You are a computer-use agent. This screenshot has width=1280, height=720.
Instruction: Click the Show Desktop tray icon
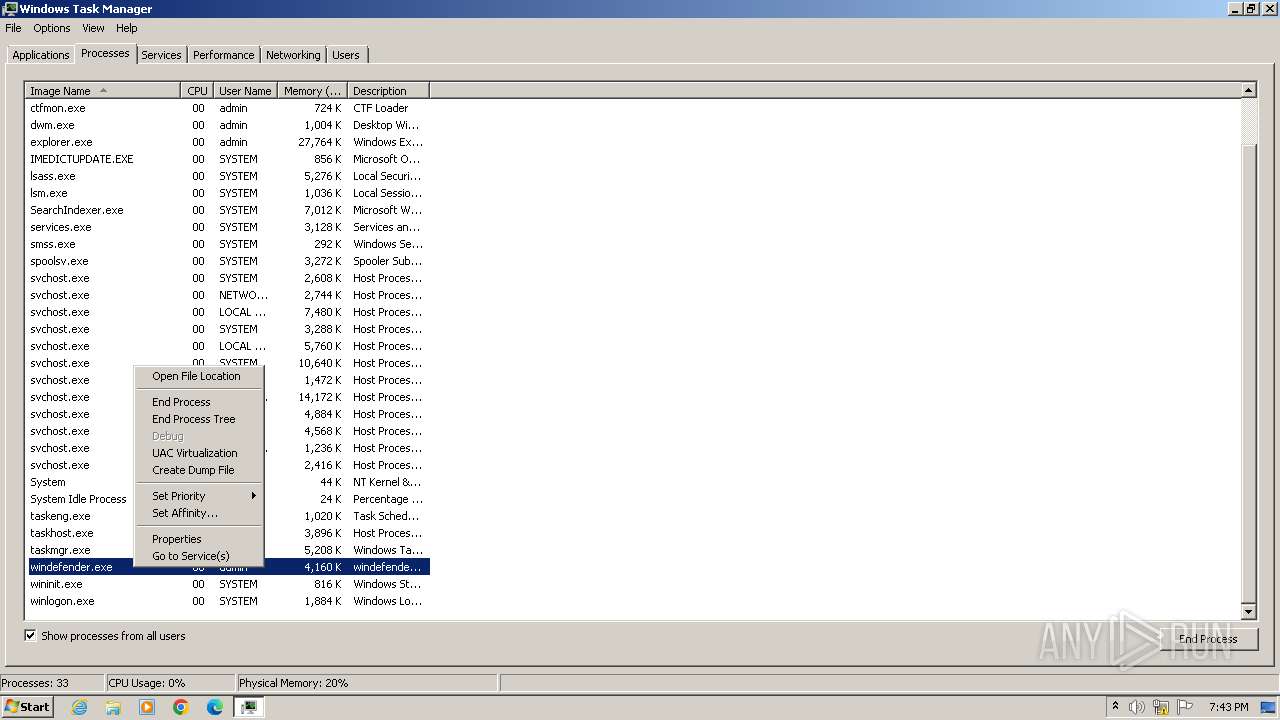click(1269, 707)
